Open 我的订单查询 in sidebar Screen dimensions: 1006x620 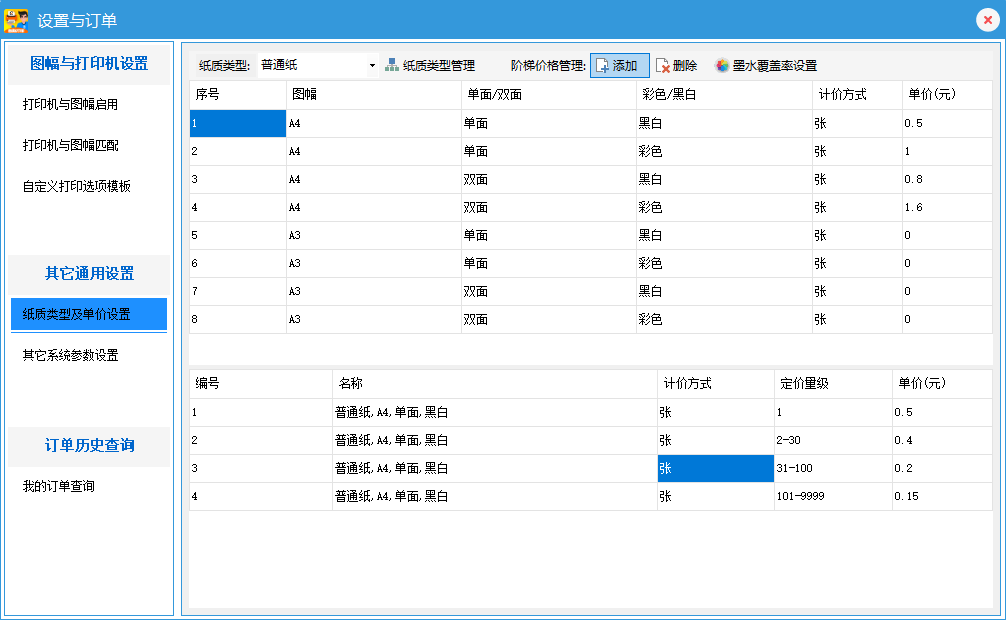(58, 486)
